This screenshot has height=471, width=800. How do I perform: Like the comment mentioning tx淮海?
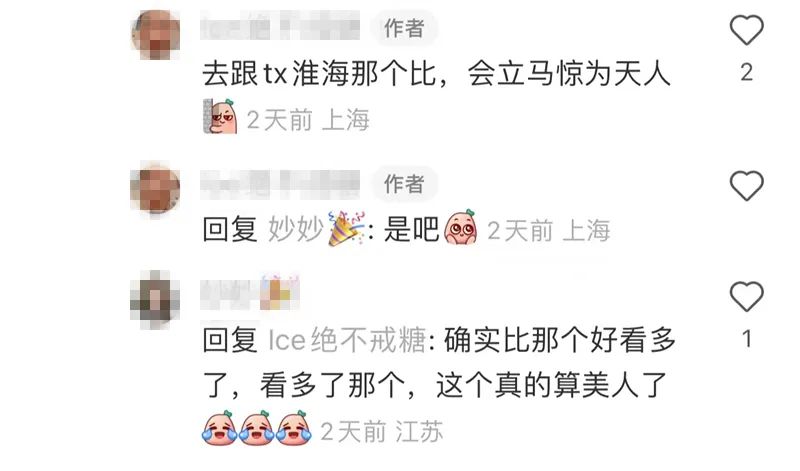pos(746,30)
